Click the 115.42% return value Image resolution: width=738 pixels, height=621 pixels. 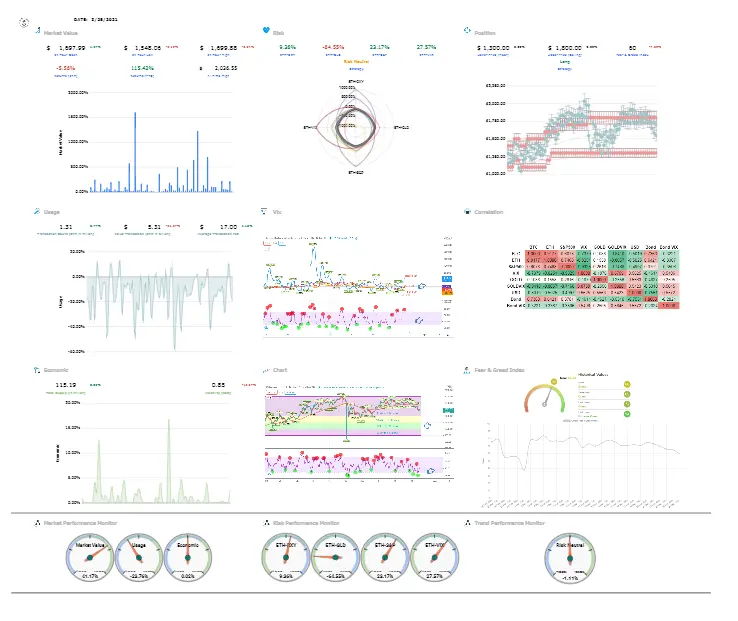(142, 68)
